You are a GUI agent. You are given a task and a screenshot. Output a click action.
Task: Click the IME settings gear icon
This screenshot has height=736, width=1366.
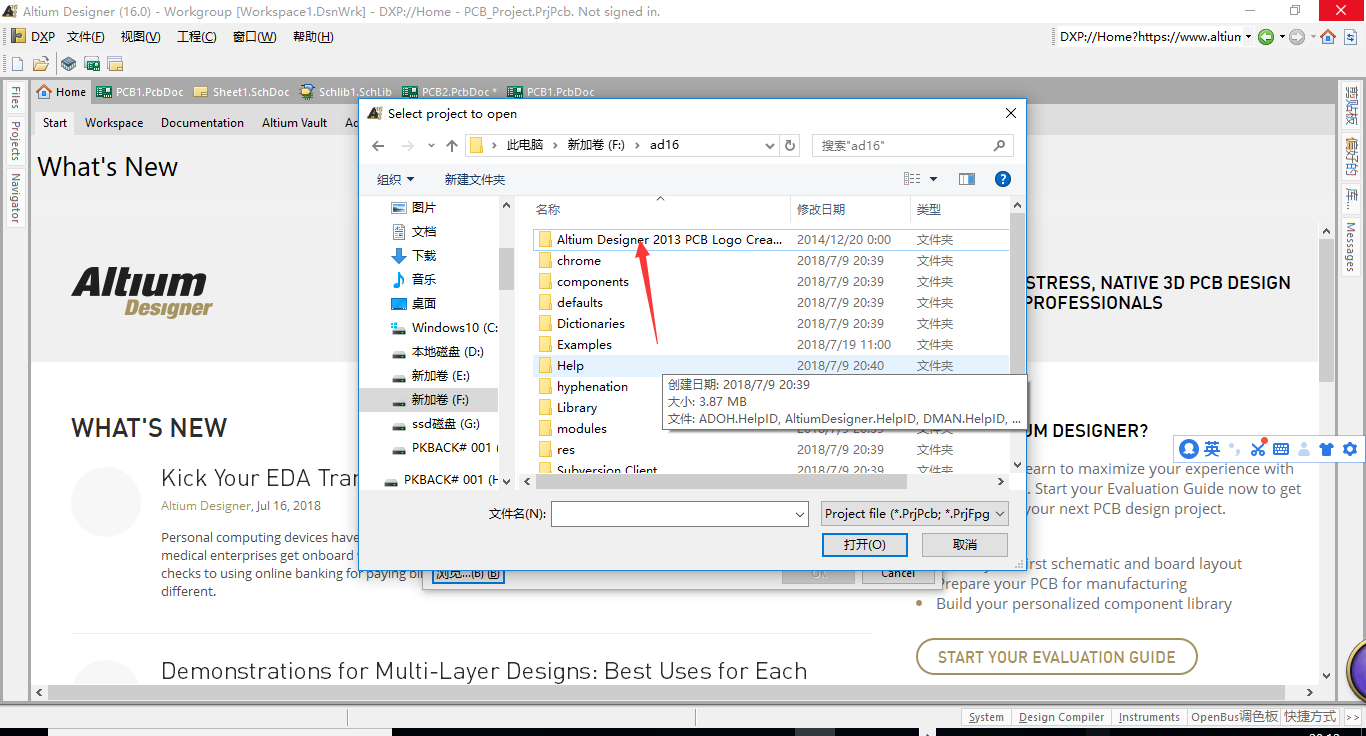tap(1349, 449)
